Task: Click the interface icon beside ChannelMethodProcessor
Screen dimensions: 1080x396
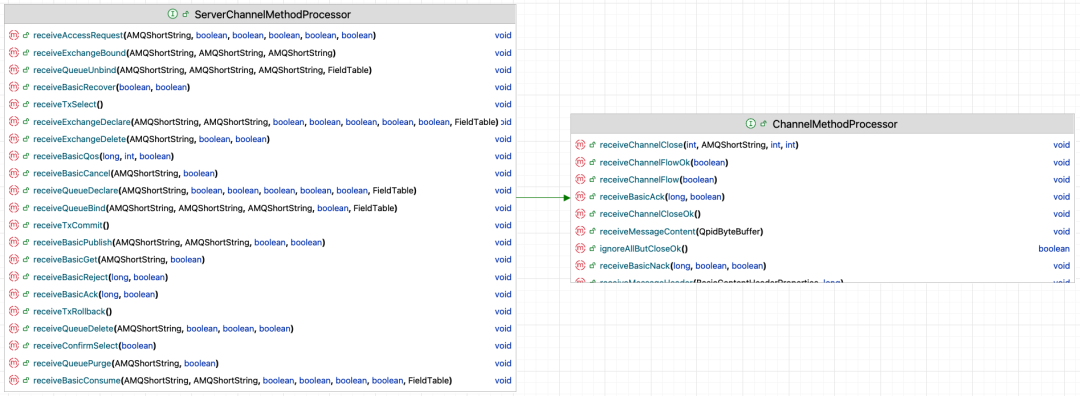Action: pos(751,124)
